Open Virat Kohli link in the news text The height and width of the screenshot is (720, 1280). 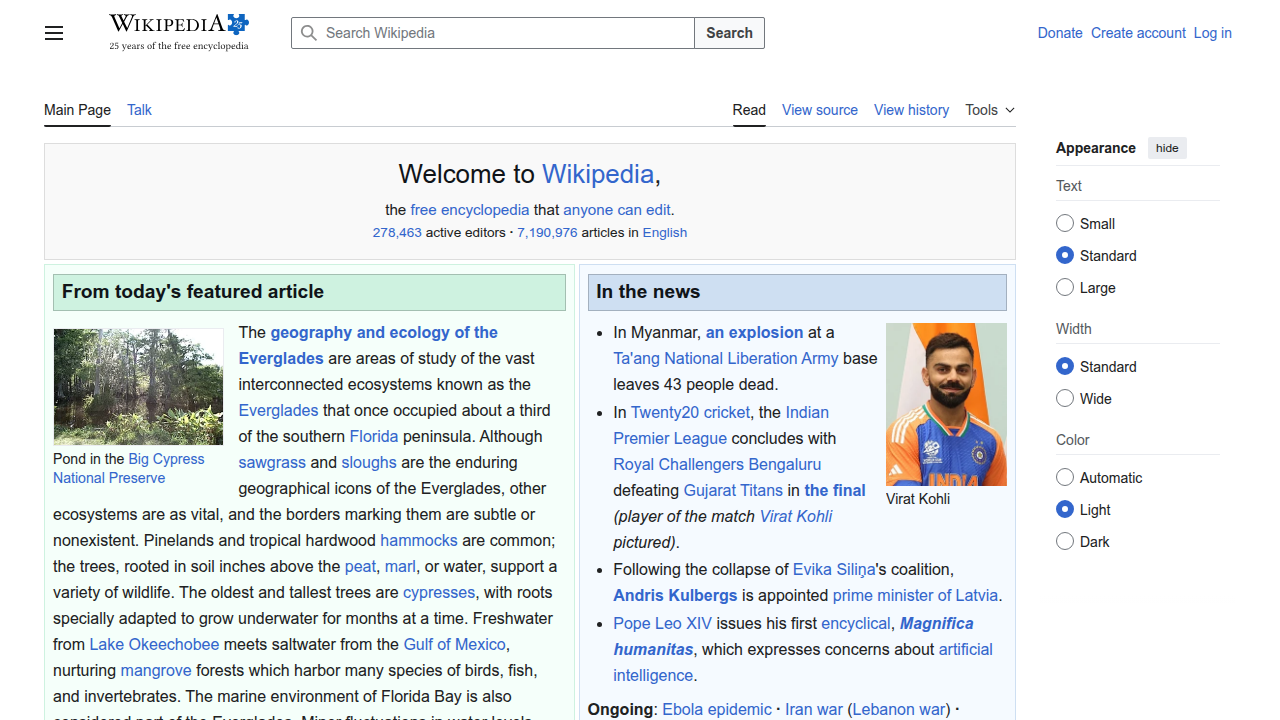point(796,516)
